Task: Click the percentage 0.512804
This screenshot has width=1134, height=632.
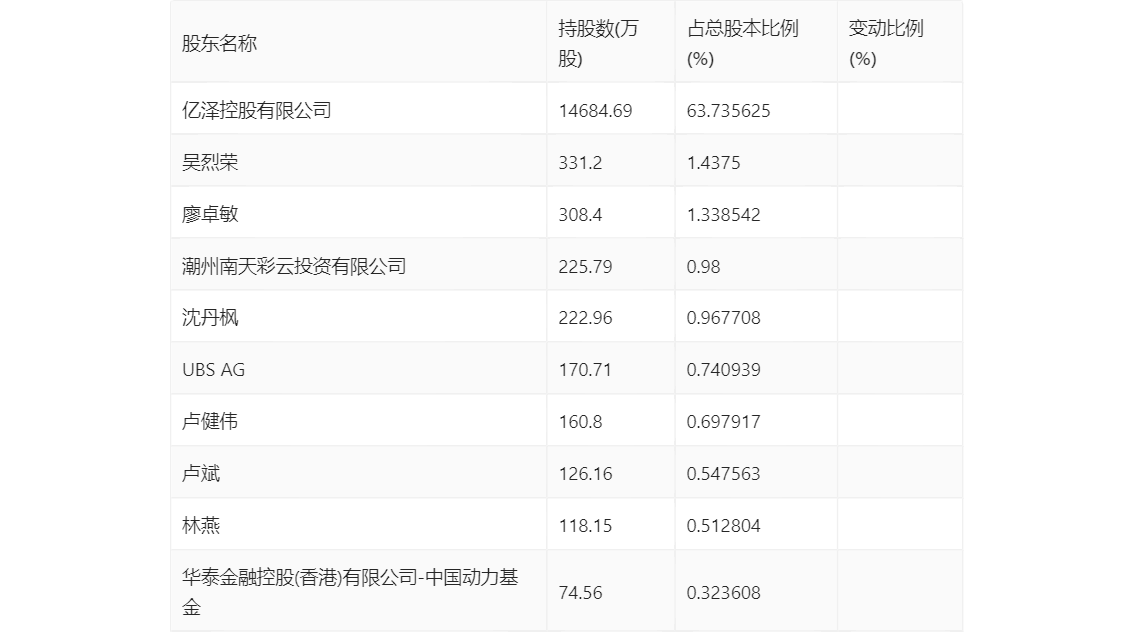Action: tap(723, 526)
